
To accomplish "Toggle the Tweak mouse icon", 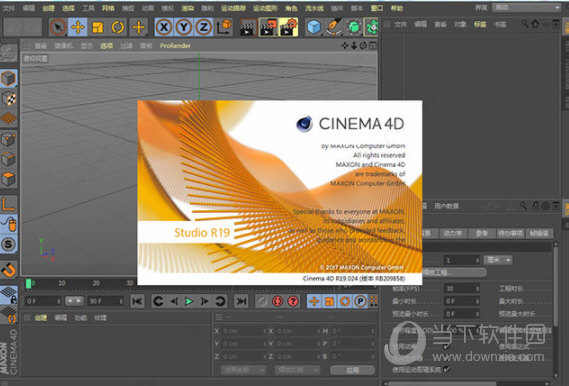I will coord(9,224).
